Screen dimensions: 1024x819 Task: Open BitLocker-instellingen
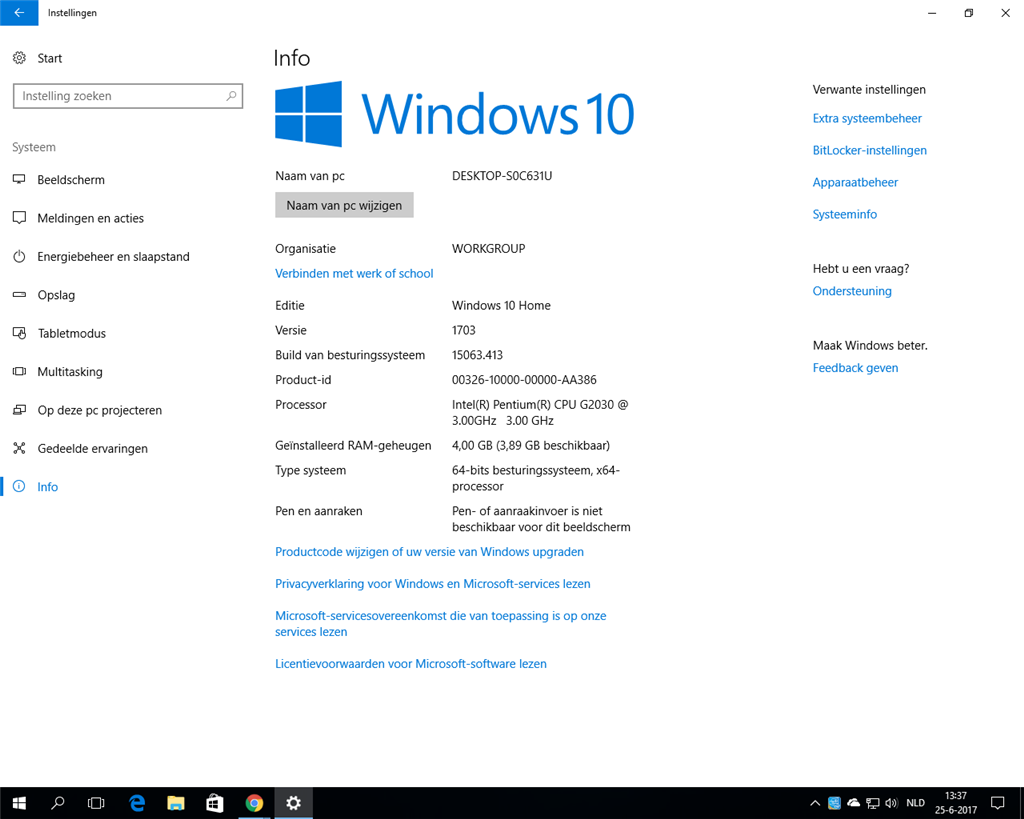click(869, 150)
